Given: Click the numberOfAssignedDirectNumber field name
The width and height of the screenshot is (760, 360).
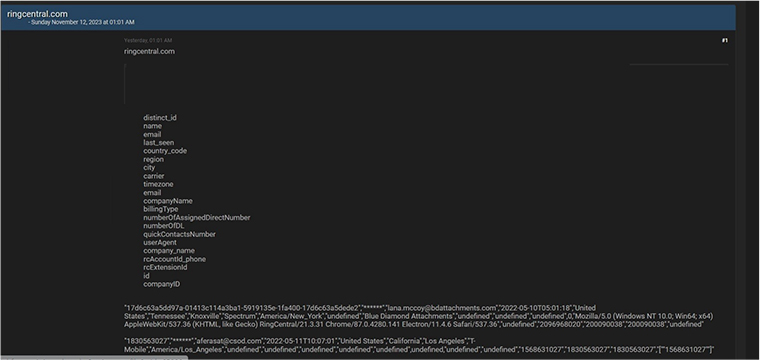Looking at the screenshot, I should (197, 218).
